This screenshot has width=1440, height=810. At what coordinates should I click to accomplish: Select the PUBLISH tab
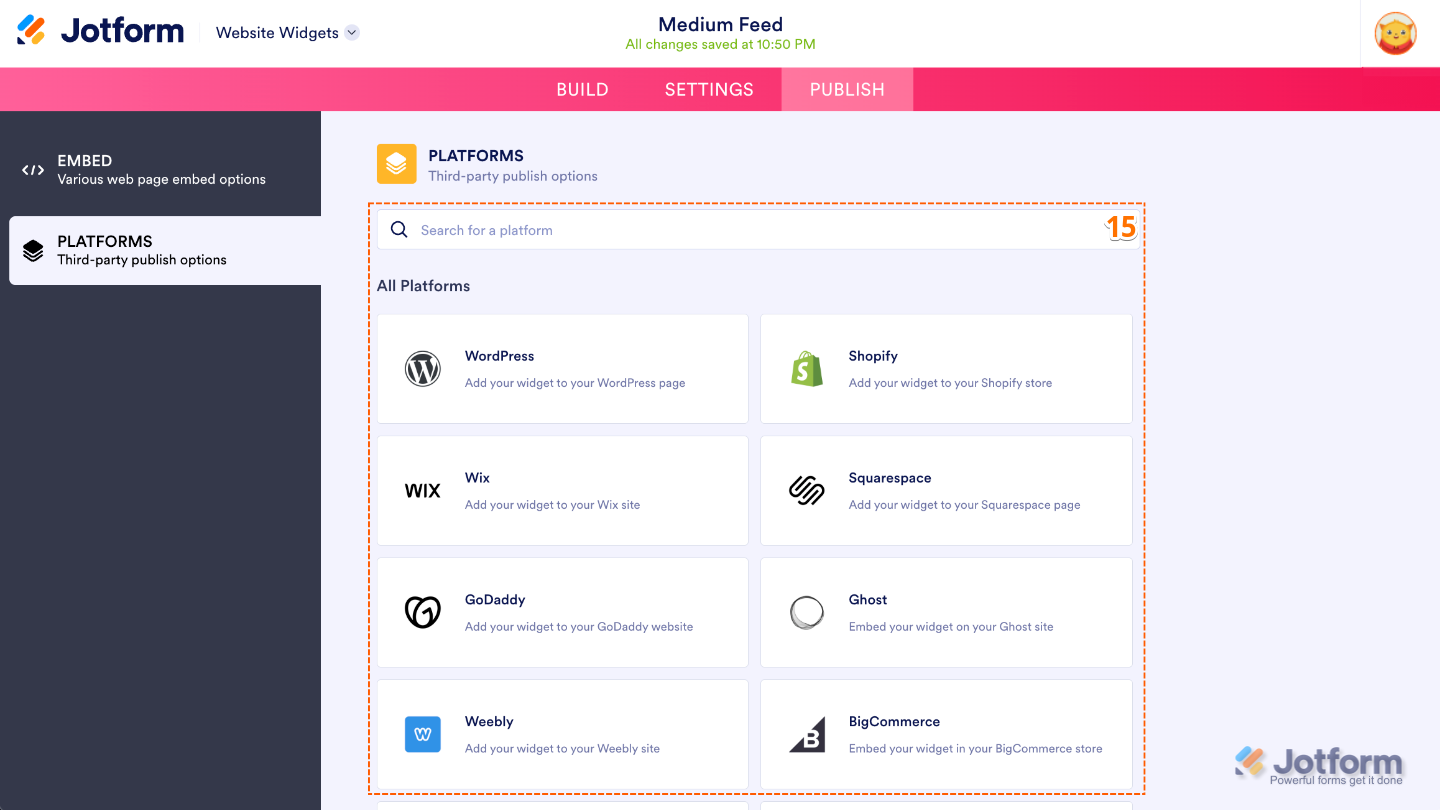[x=847, y=89]
